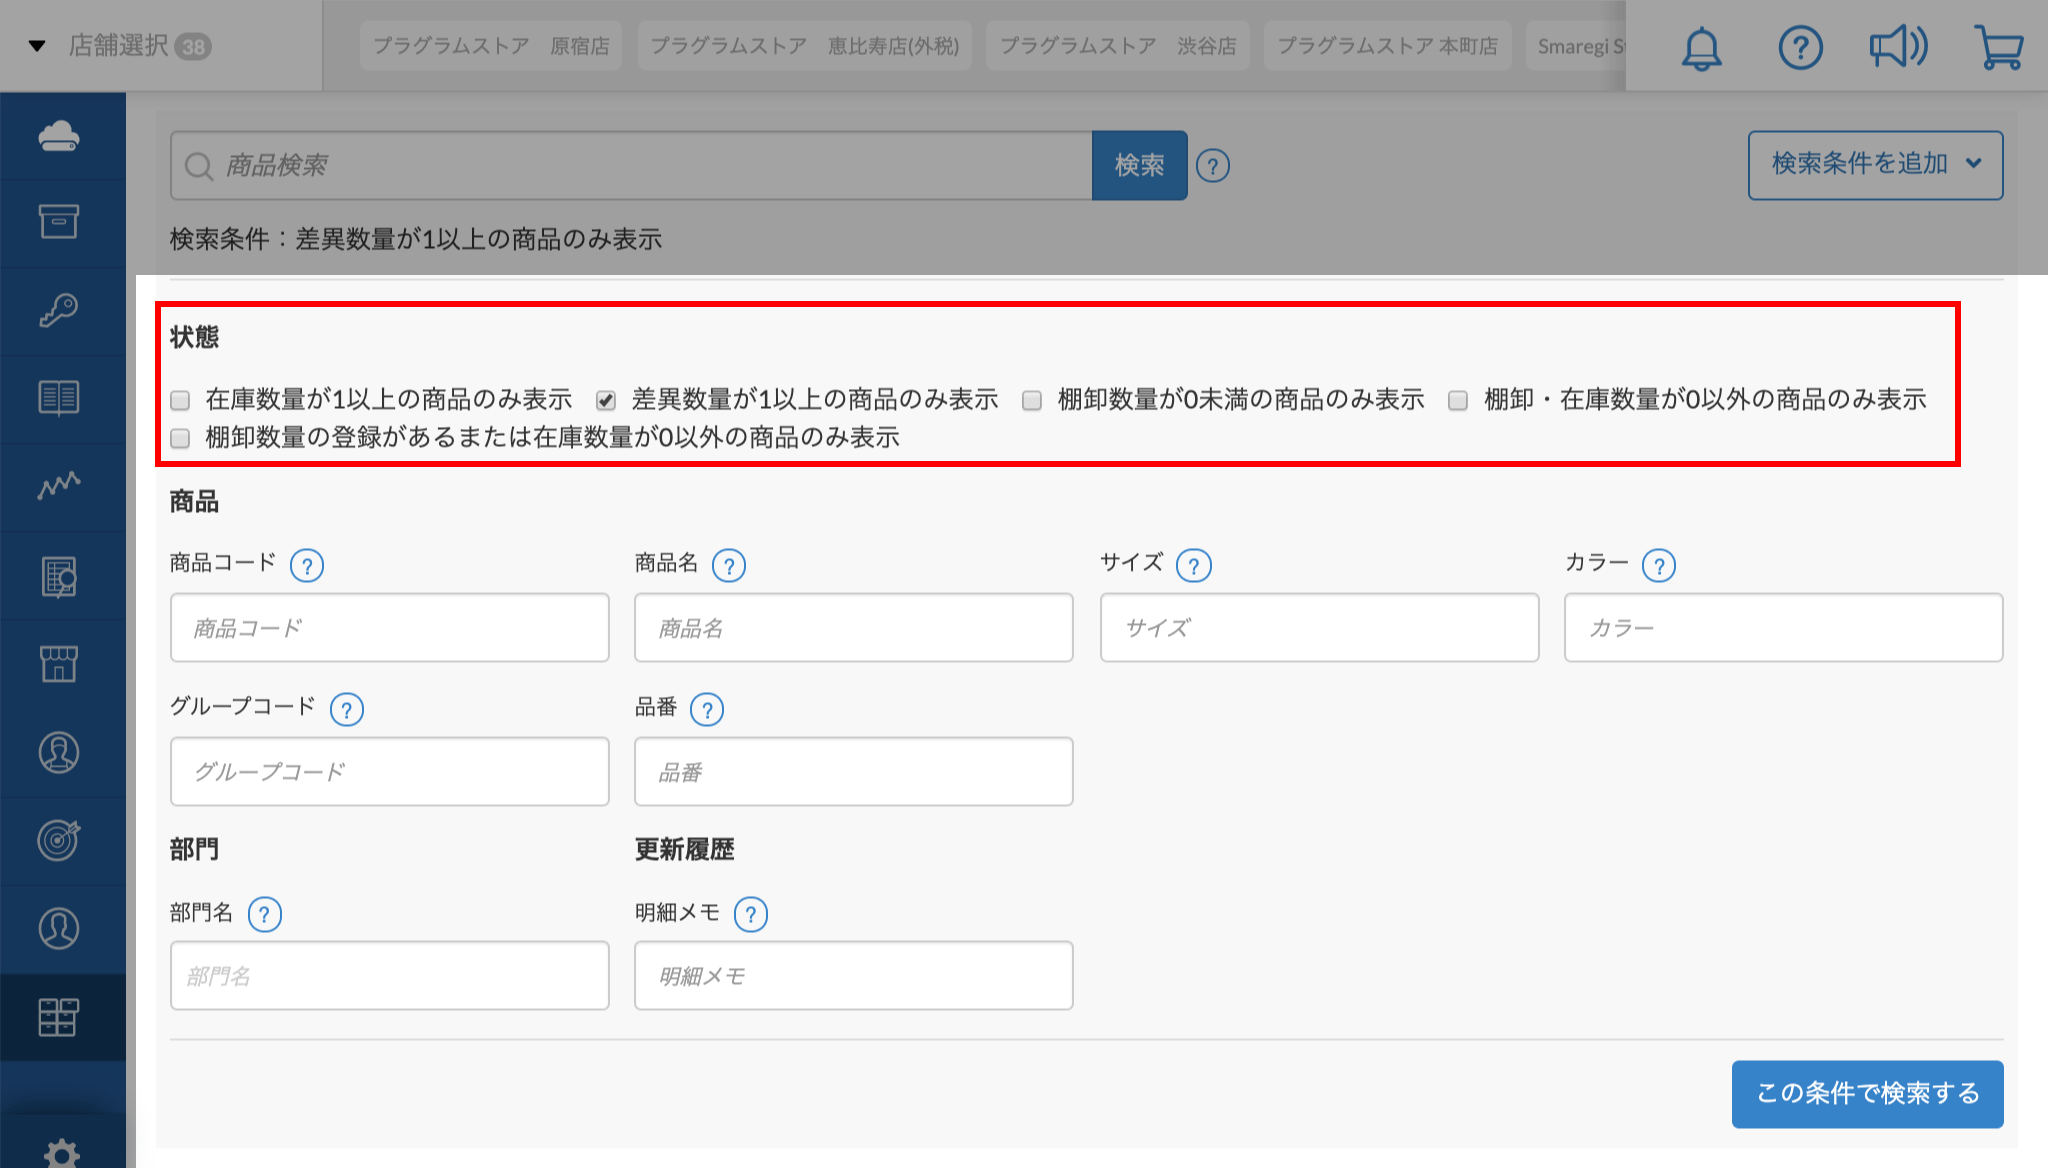Open the notifications bell icon
Screen dimensions: 2048x1168
1701,47
